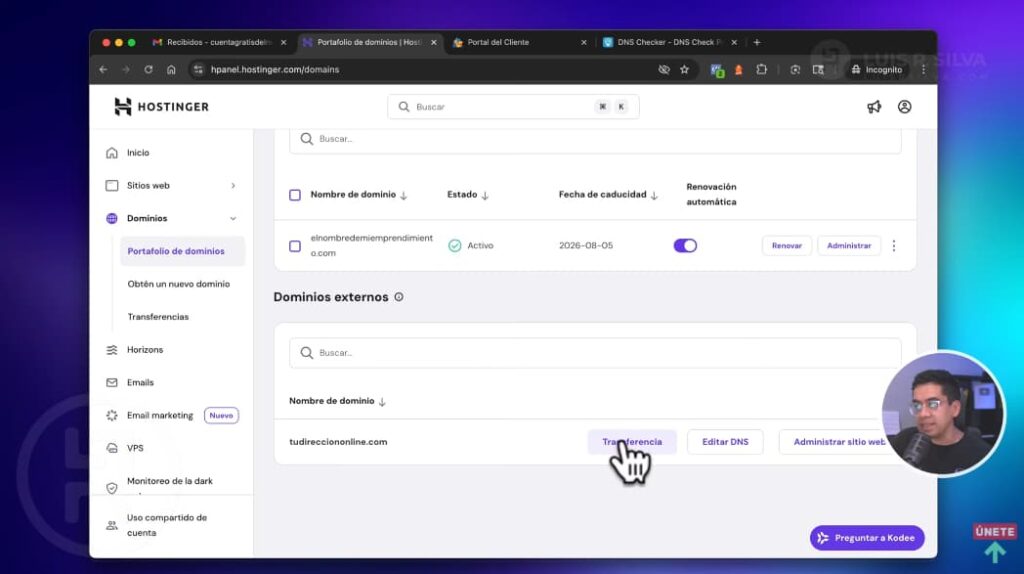Close the Portal del Cliente tab
The width and height of the screenshot is (1024, 574).
pos(583,42)
